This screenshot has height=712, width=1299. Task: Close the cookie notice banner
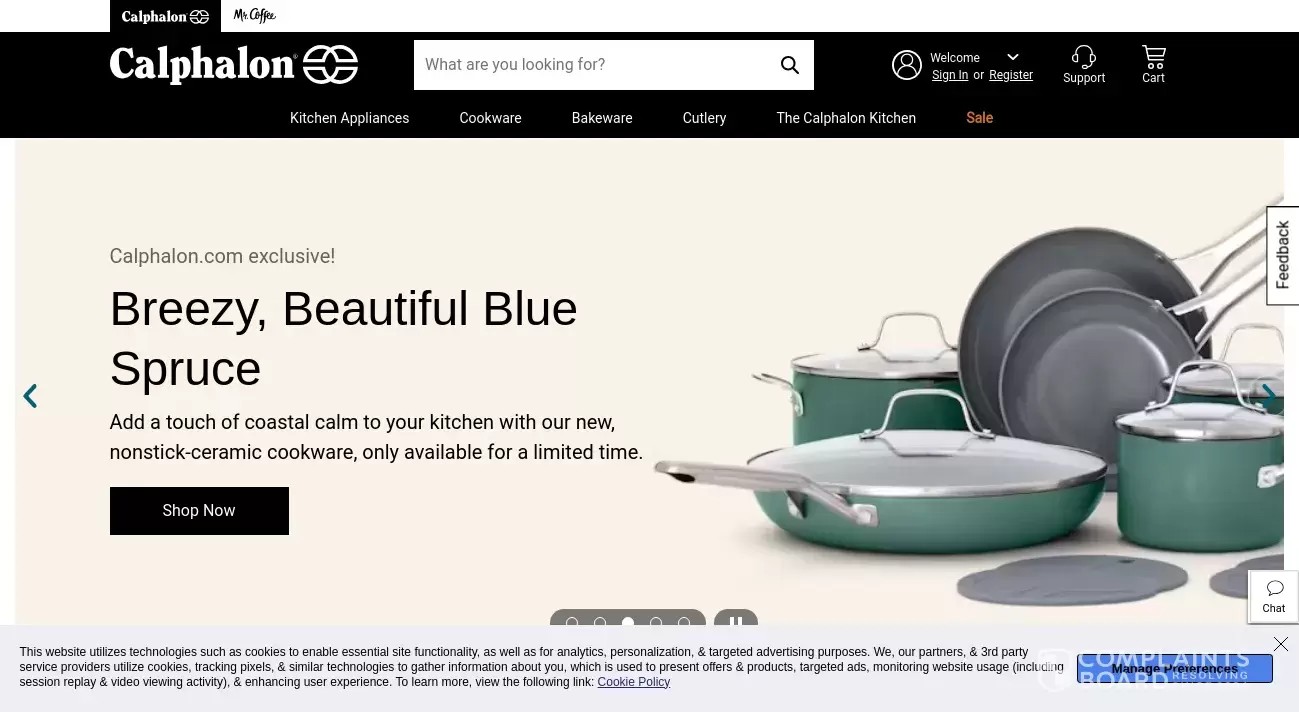pyautogui.click(x=1280, y=644)
